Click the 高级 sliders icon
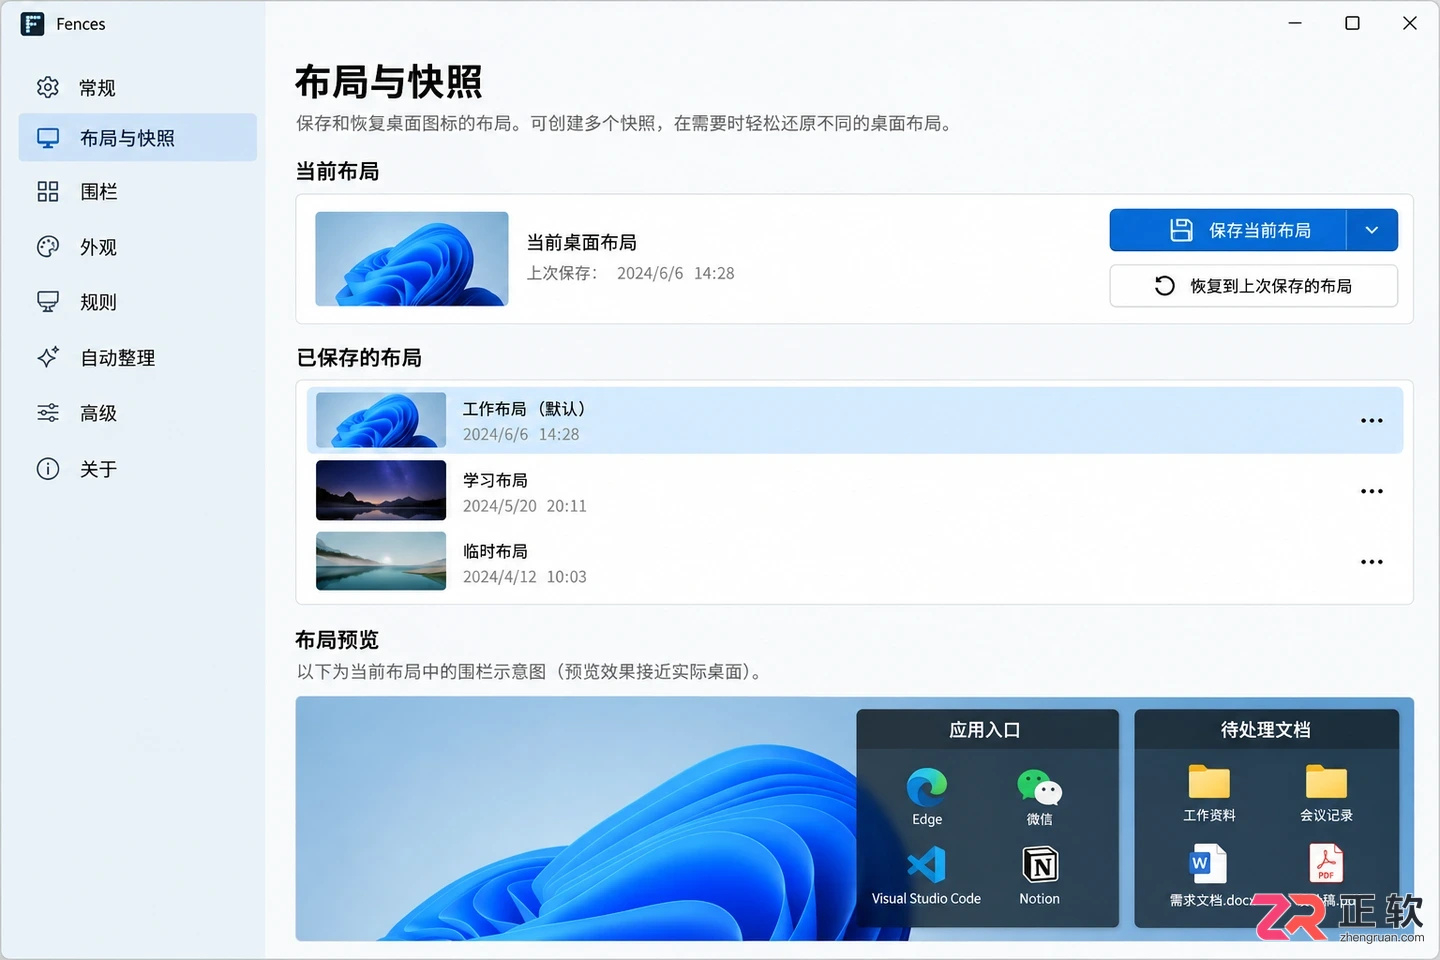 [x=48, y=413]
